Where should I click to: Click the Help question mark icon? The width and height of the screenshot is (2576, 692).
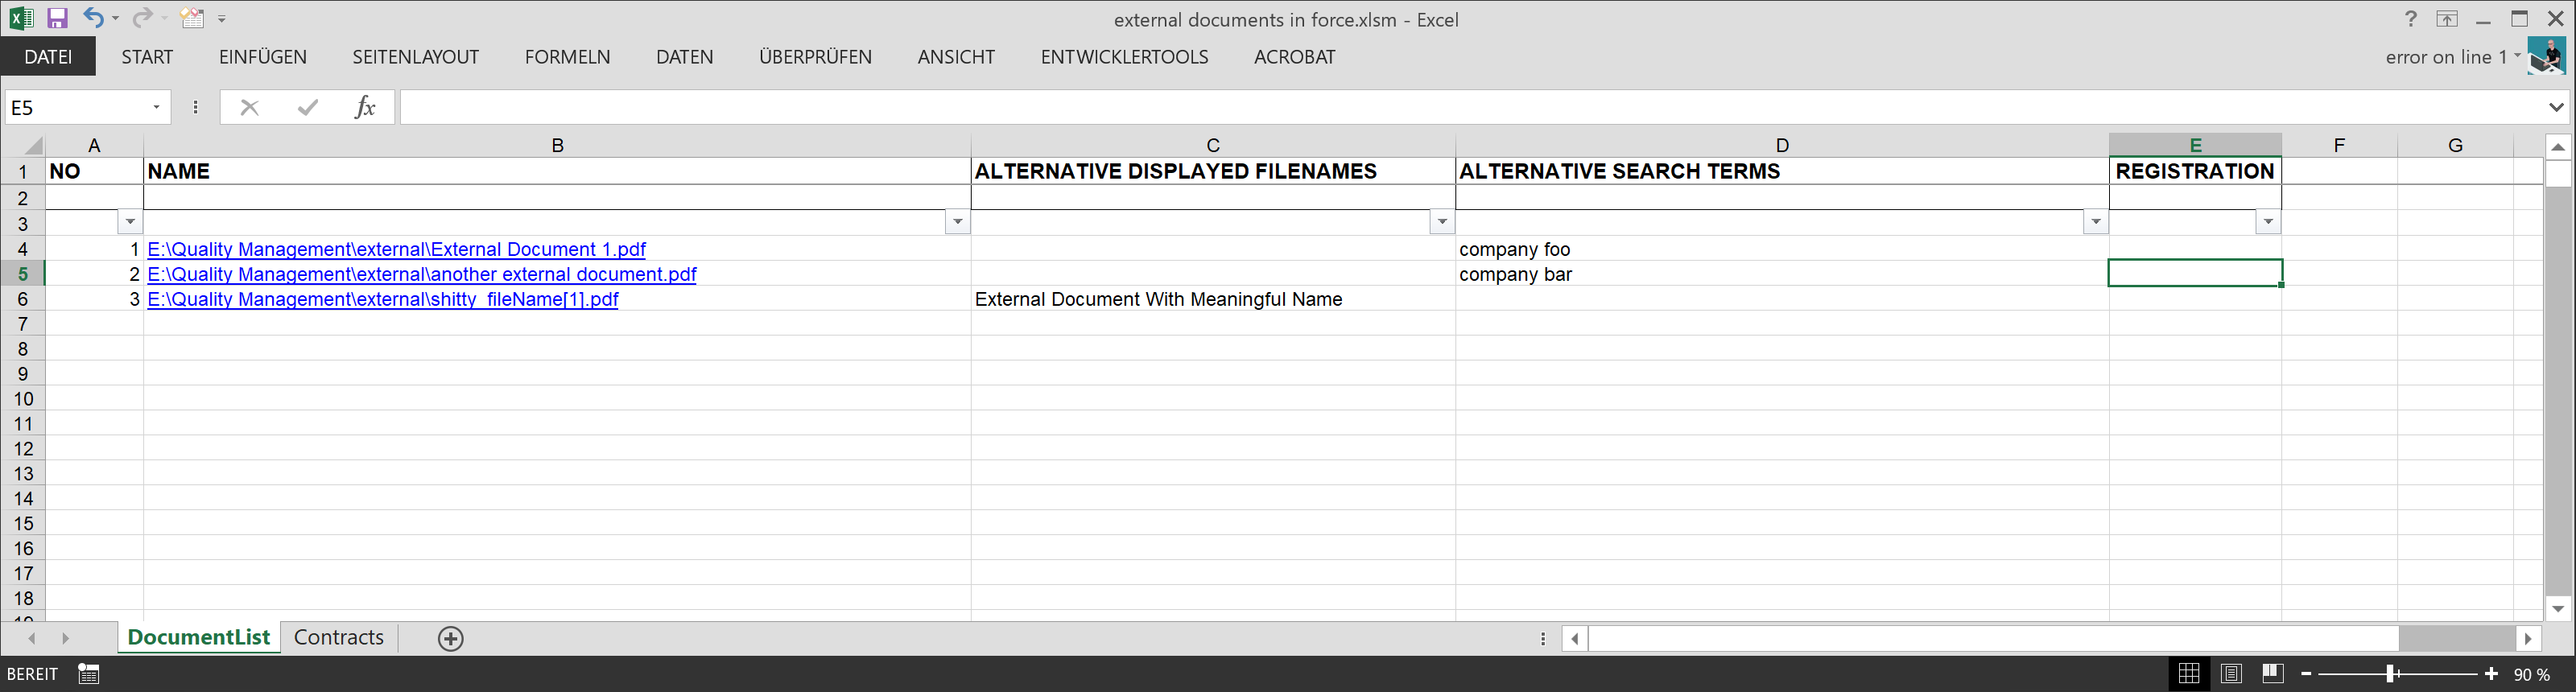(2410, 19)
